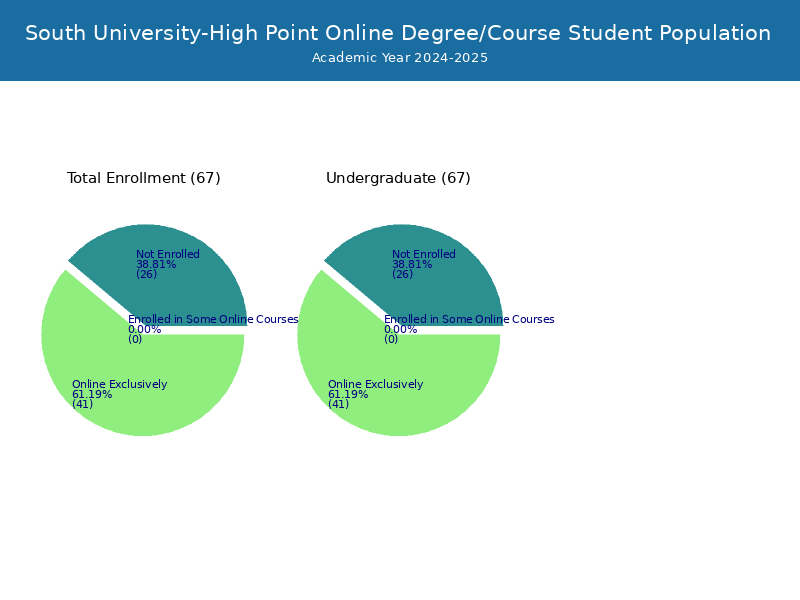The image size is (800, 600).
Task: Click the (41) count value on right chart
Action: [x=338, y=404]
